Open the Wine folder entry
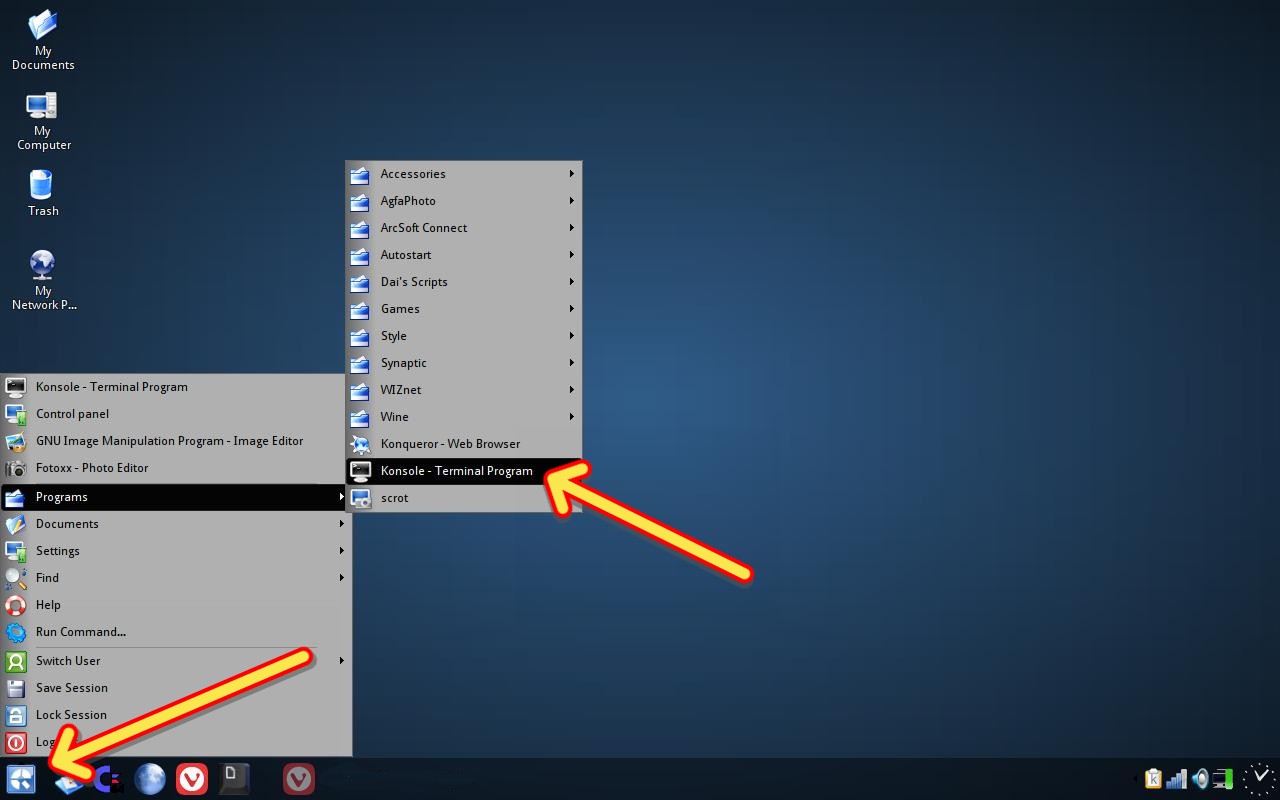Screen dimensions: 1280x800 click(x=464, y=417)
